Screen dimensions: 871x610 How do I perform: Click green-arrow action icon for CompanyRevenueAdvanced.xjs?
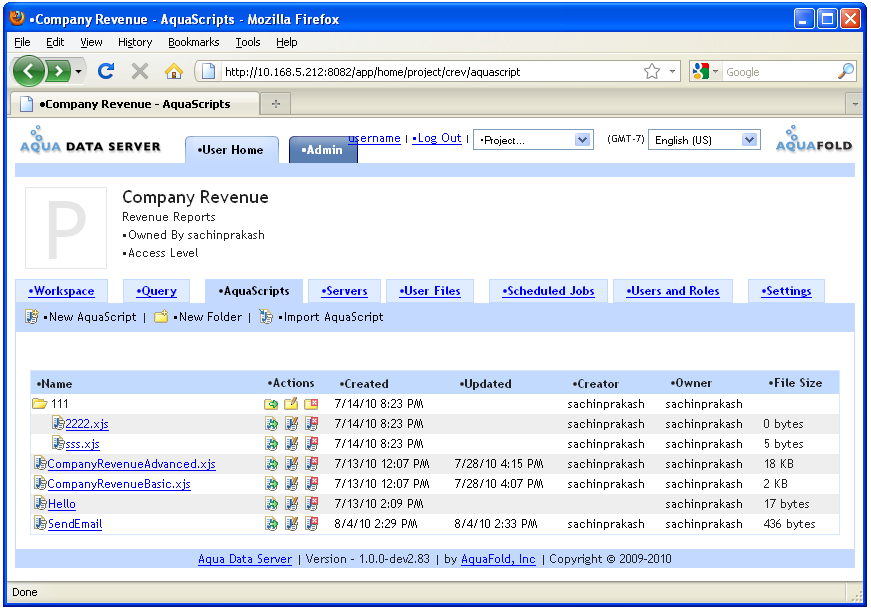click(271, 464)
